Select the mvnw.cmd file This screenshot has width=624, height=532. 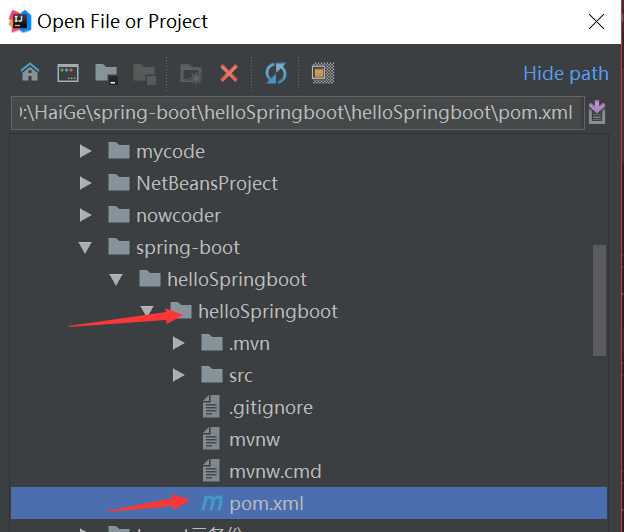(274, 472)
